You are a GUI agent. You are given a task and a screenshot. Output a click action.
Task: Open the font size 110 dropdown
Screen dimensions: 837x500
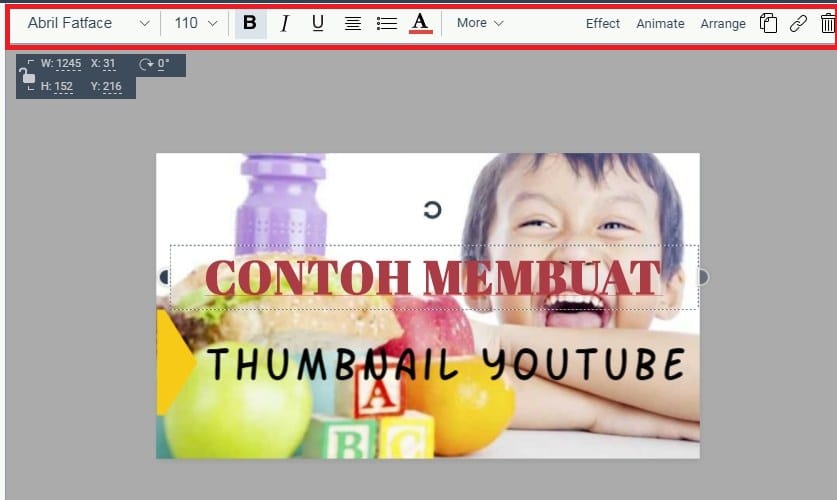[195, 23]
